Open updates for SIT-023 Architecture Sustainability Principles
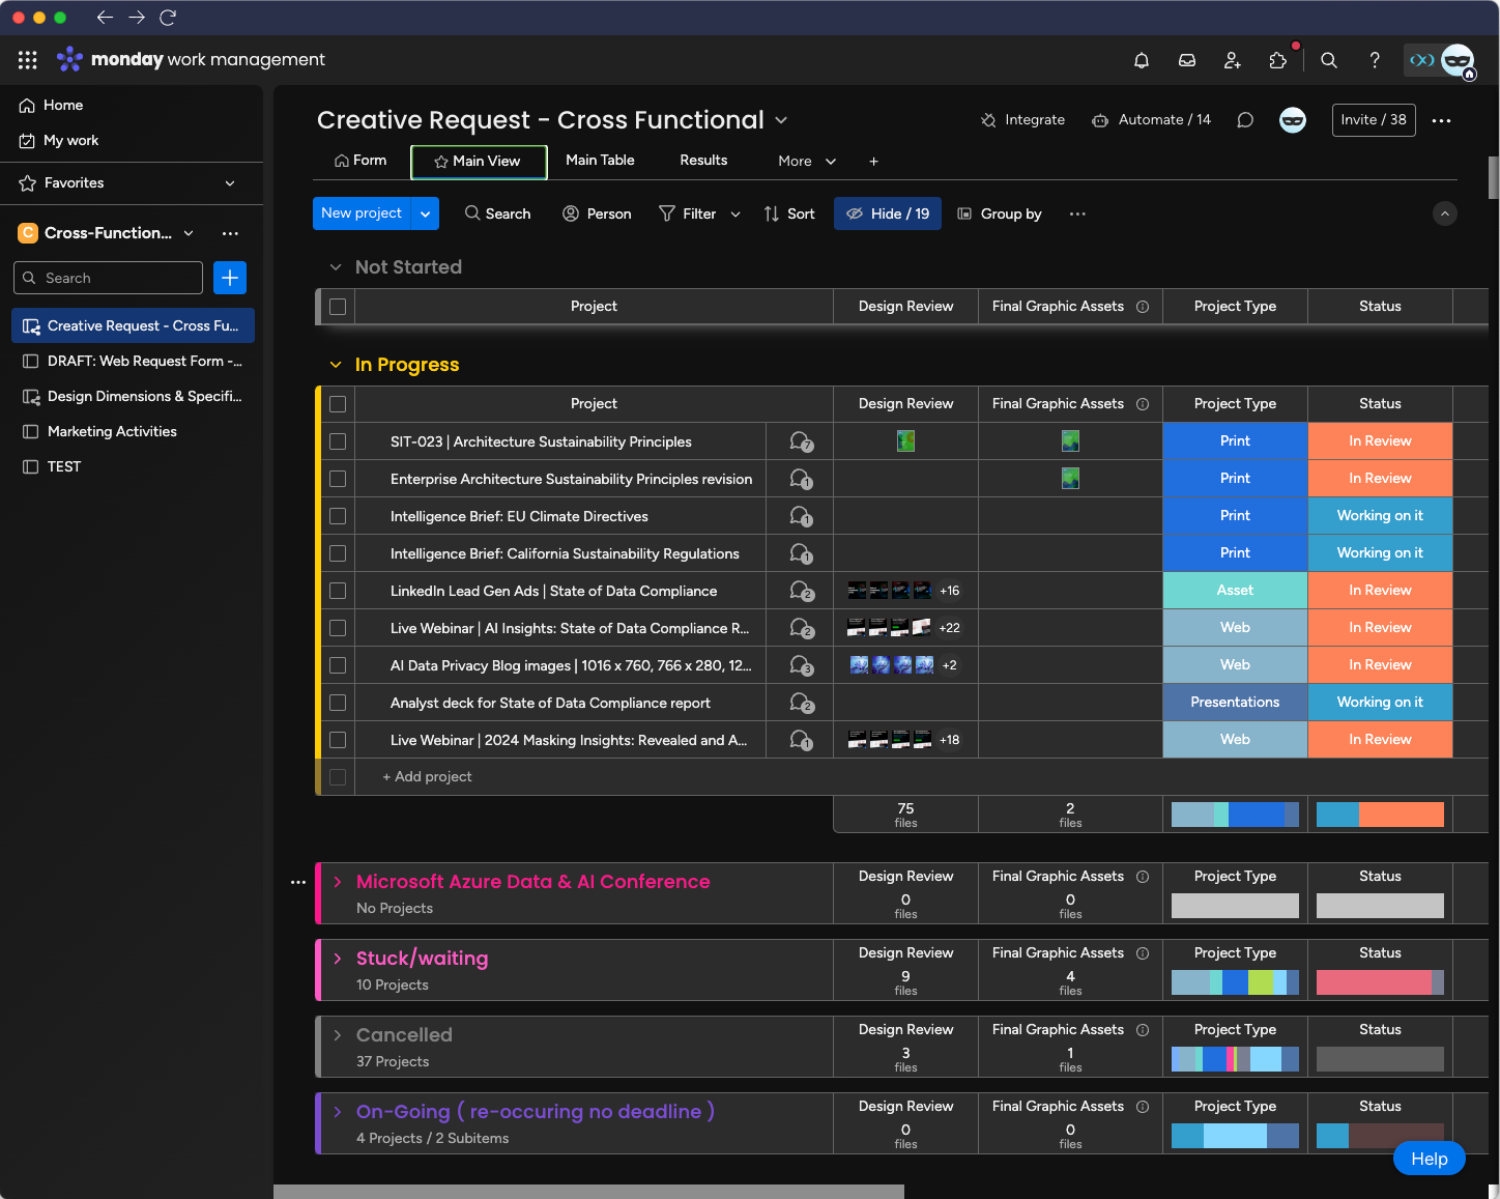The height and width of the screenshot is (1199, 1500). 801,442
